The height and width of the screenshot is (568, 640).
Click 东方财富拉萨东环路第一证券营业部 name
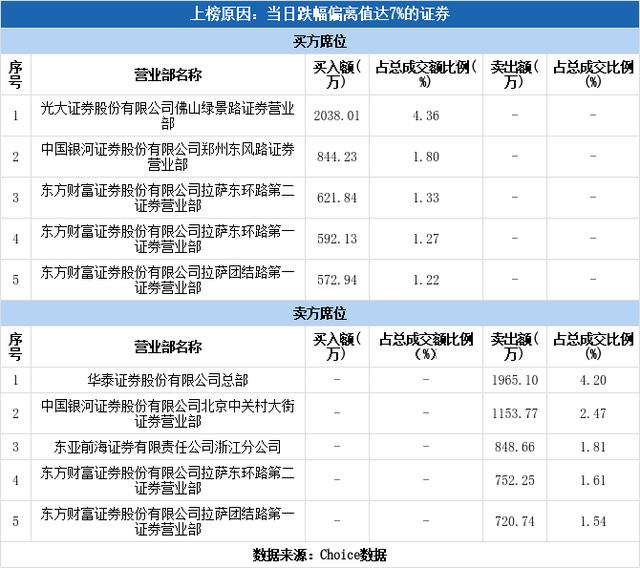coord(168,239)
